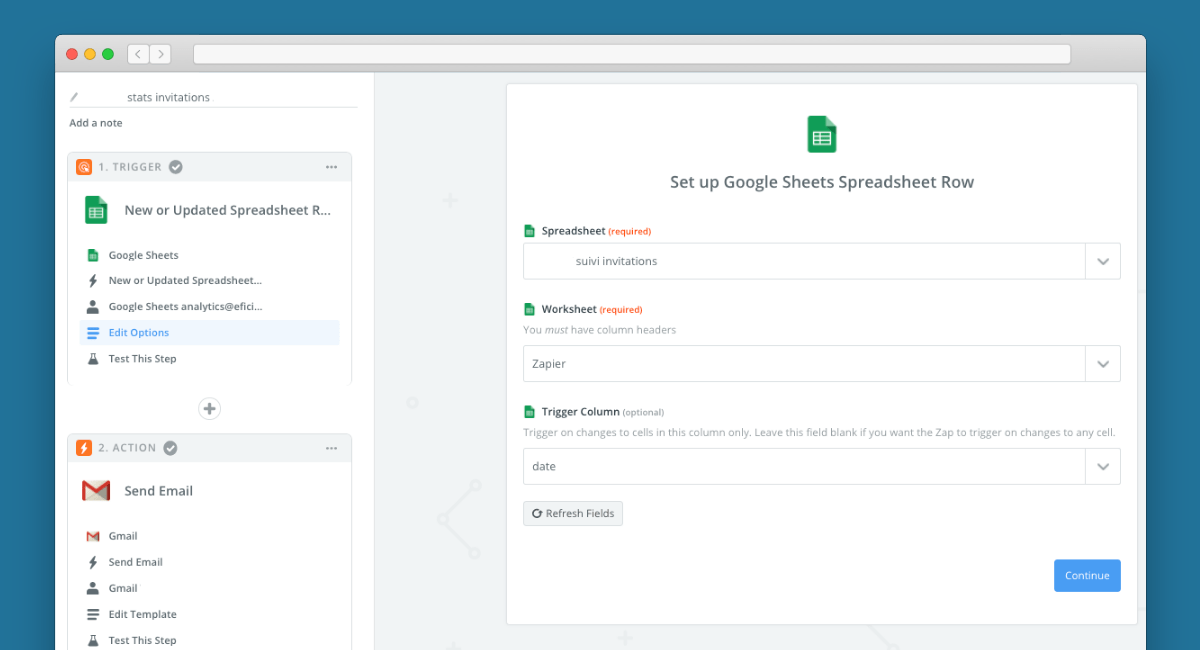
Task: Click the Edit Options list icon in the trigger
Action: pyautogui.click(x=93, y=332)
